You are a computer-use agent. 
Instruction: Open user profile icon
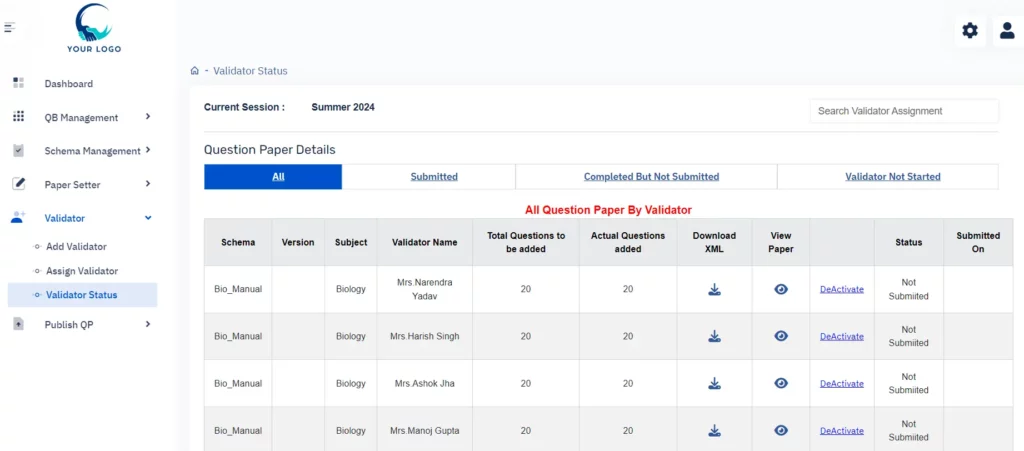(x=1008, y=30)
